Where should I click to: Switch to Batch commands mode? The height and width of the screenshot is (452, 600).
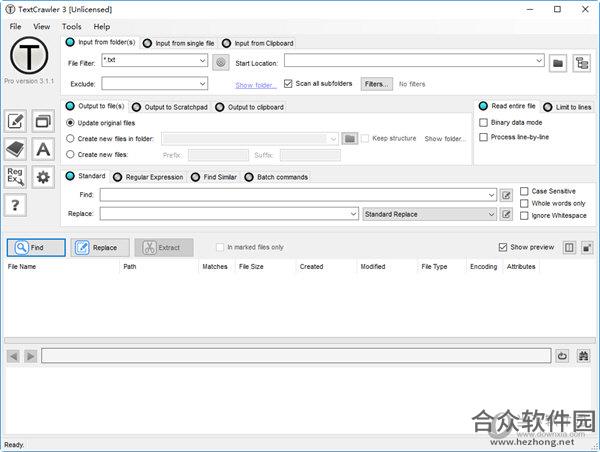[277, 177]
